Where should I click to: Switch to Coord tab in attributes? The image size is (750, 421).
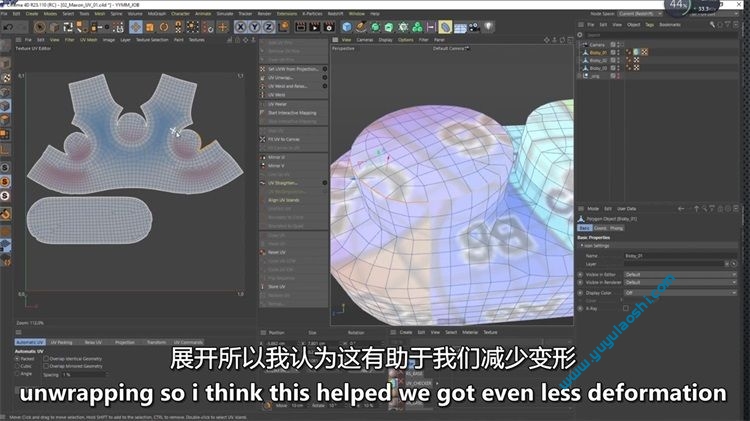click(600, 228)
